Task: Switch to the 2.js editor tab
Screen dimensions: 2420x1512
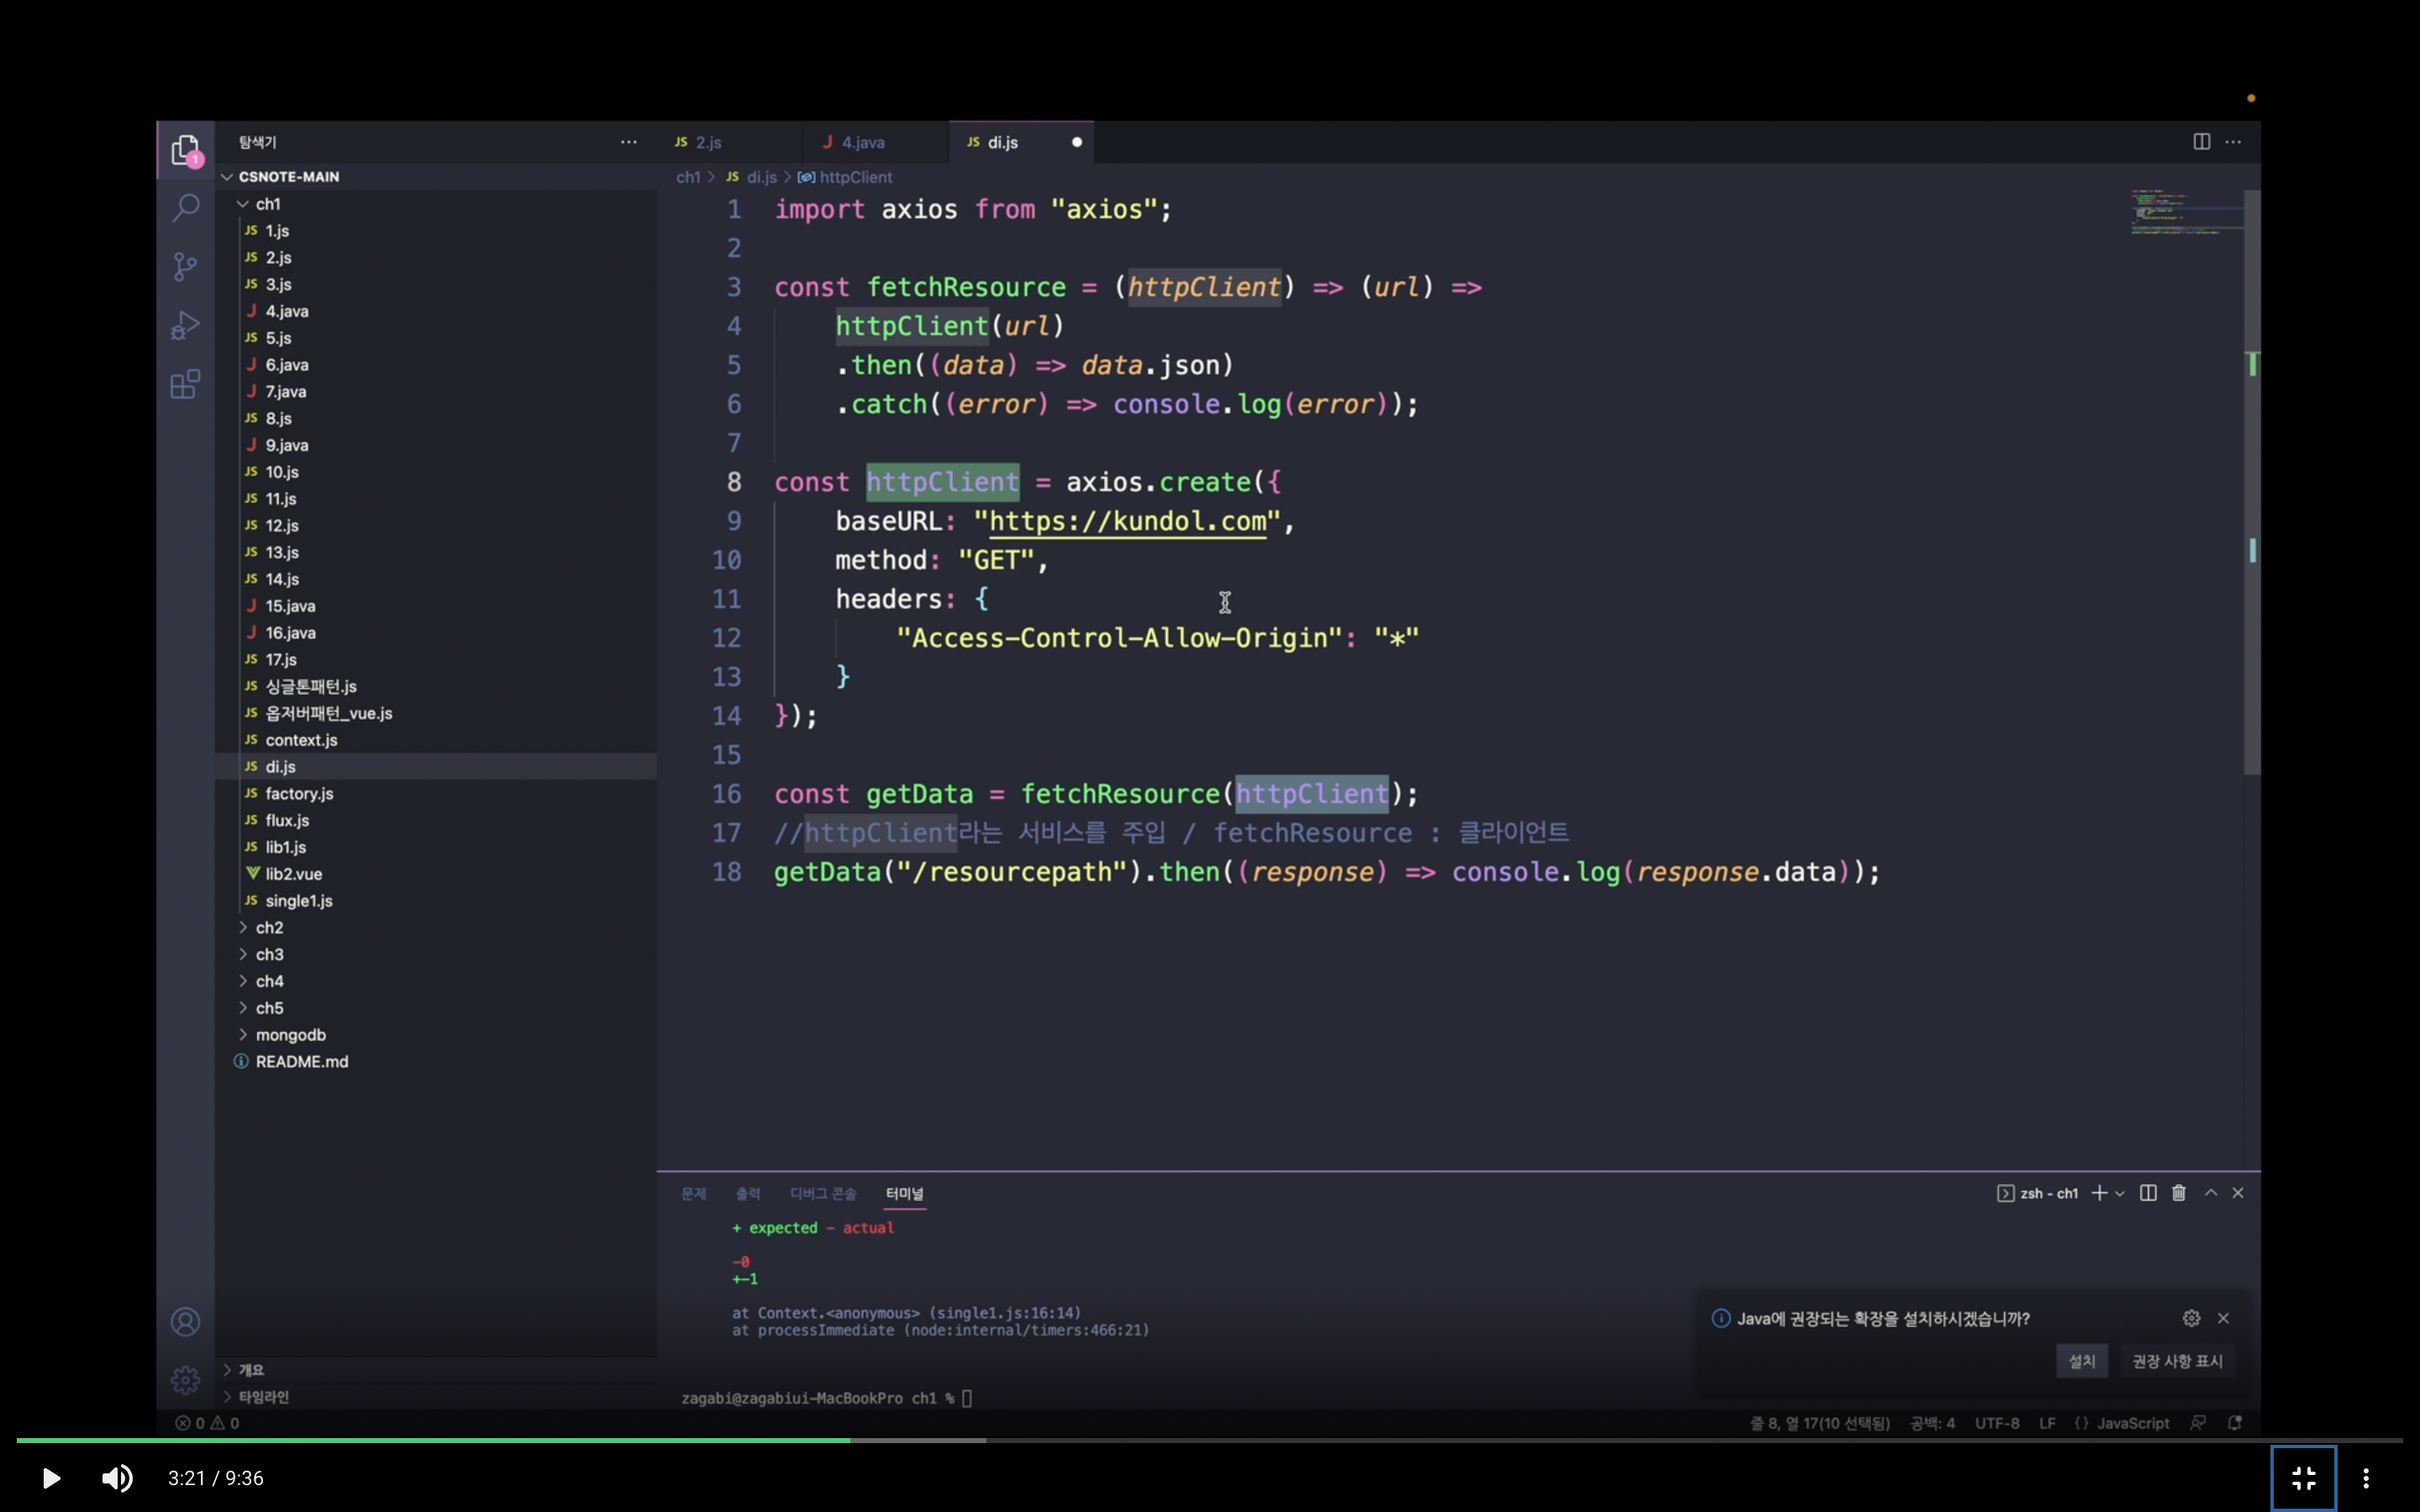Action: 708,143
